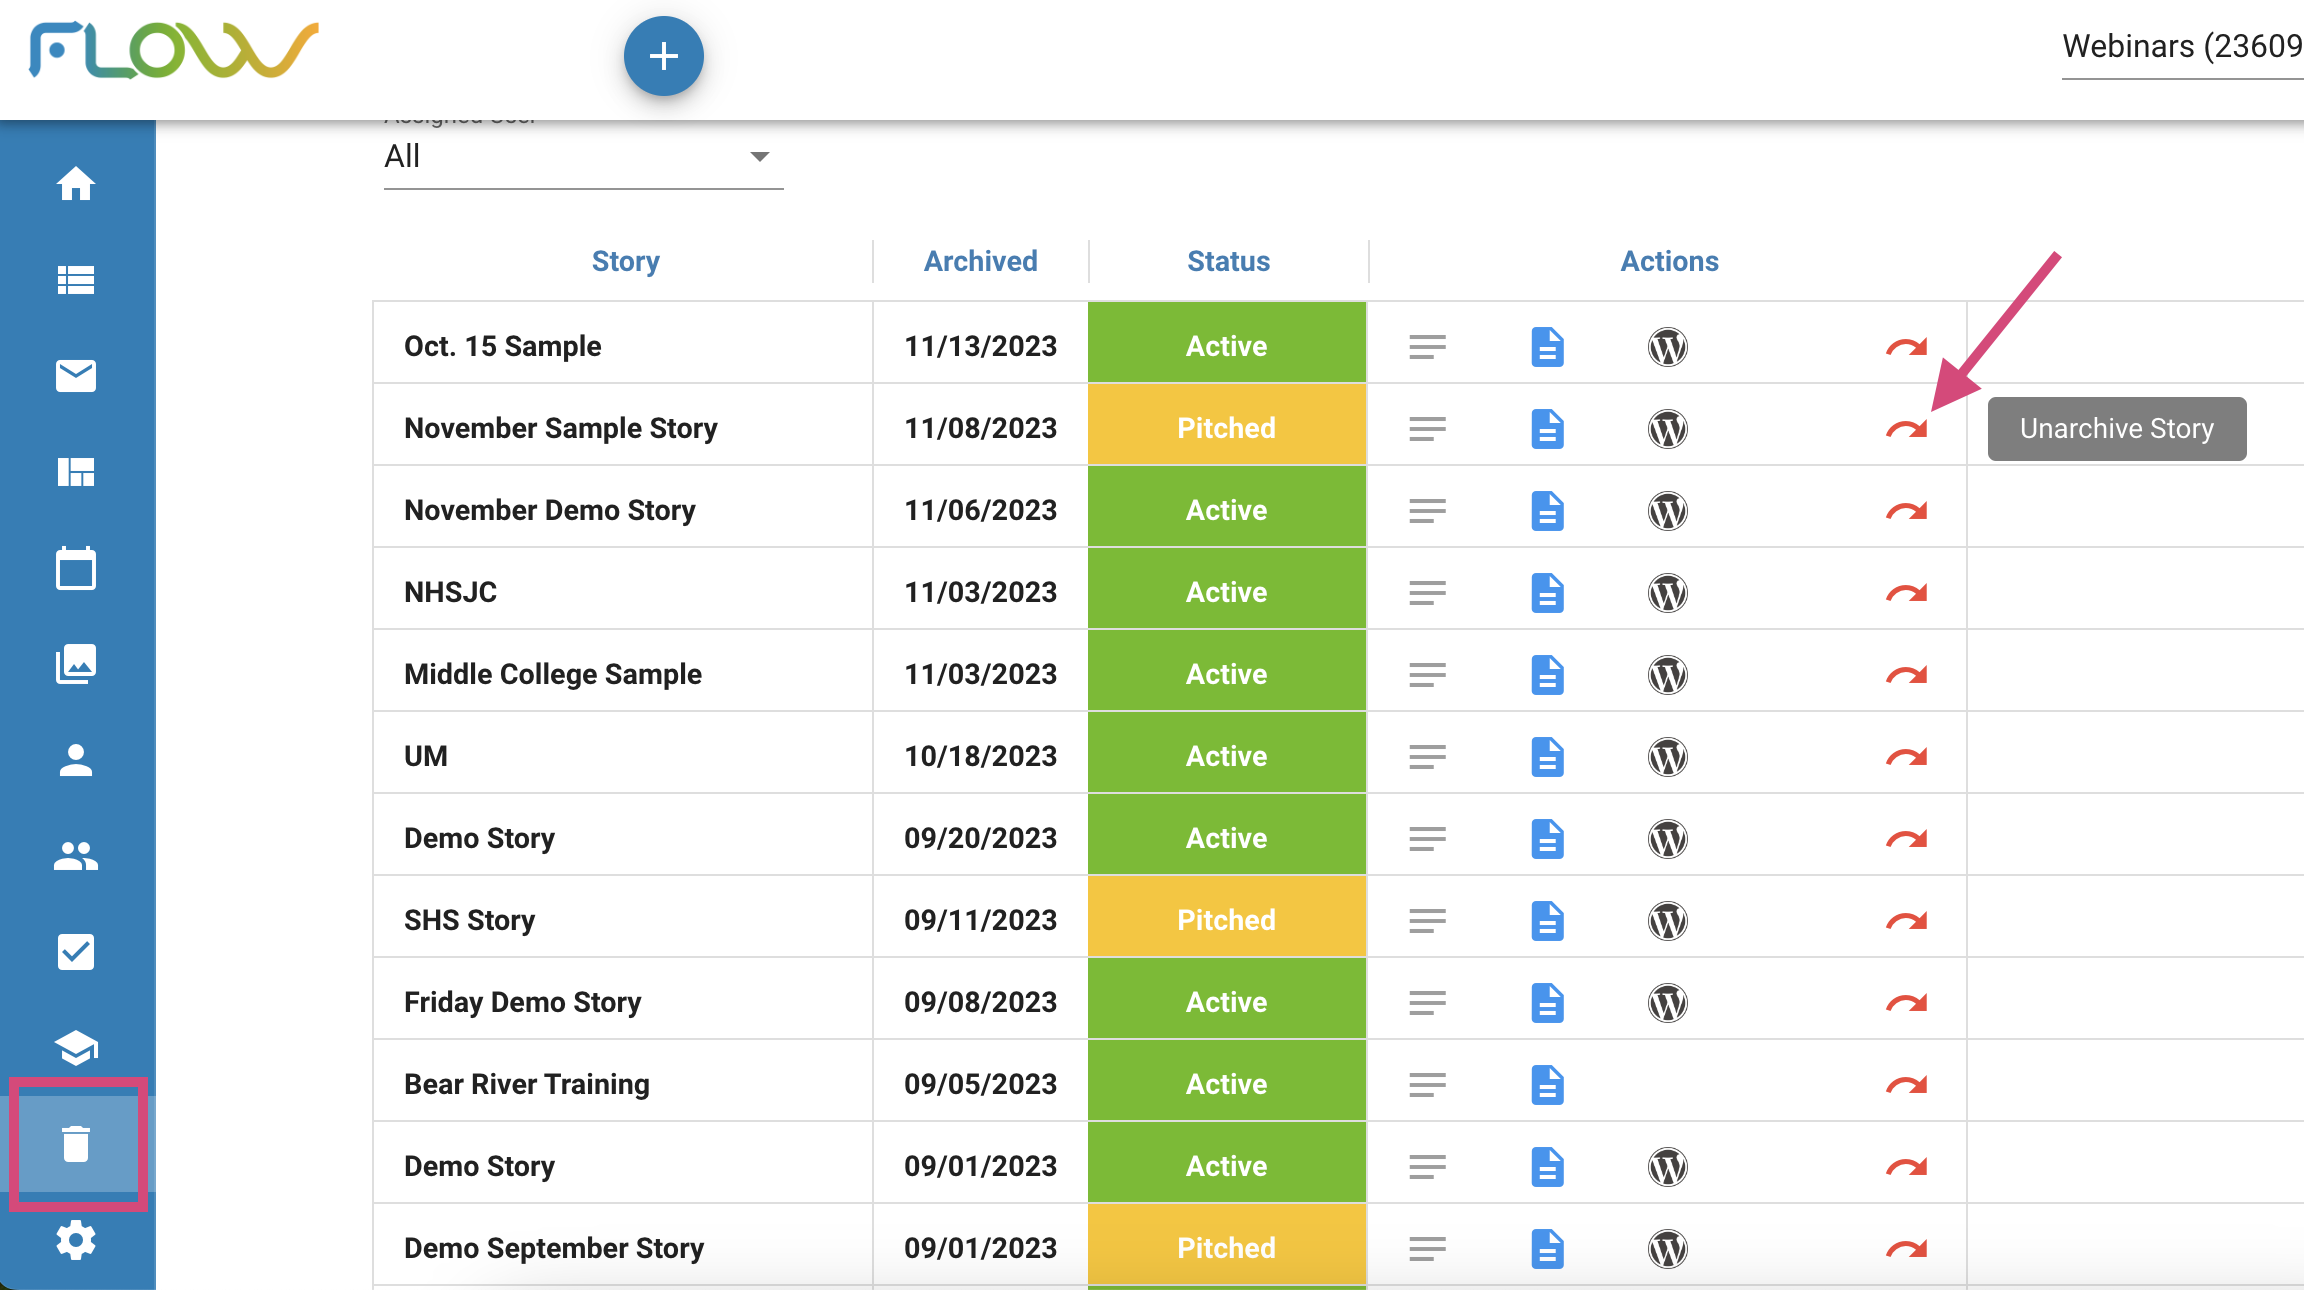Screen dimensions: 2304x1290
Task: Show details lines icon for Friday Demo Story
Action: click(1428, 1003)
